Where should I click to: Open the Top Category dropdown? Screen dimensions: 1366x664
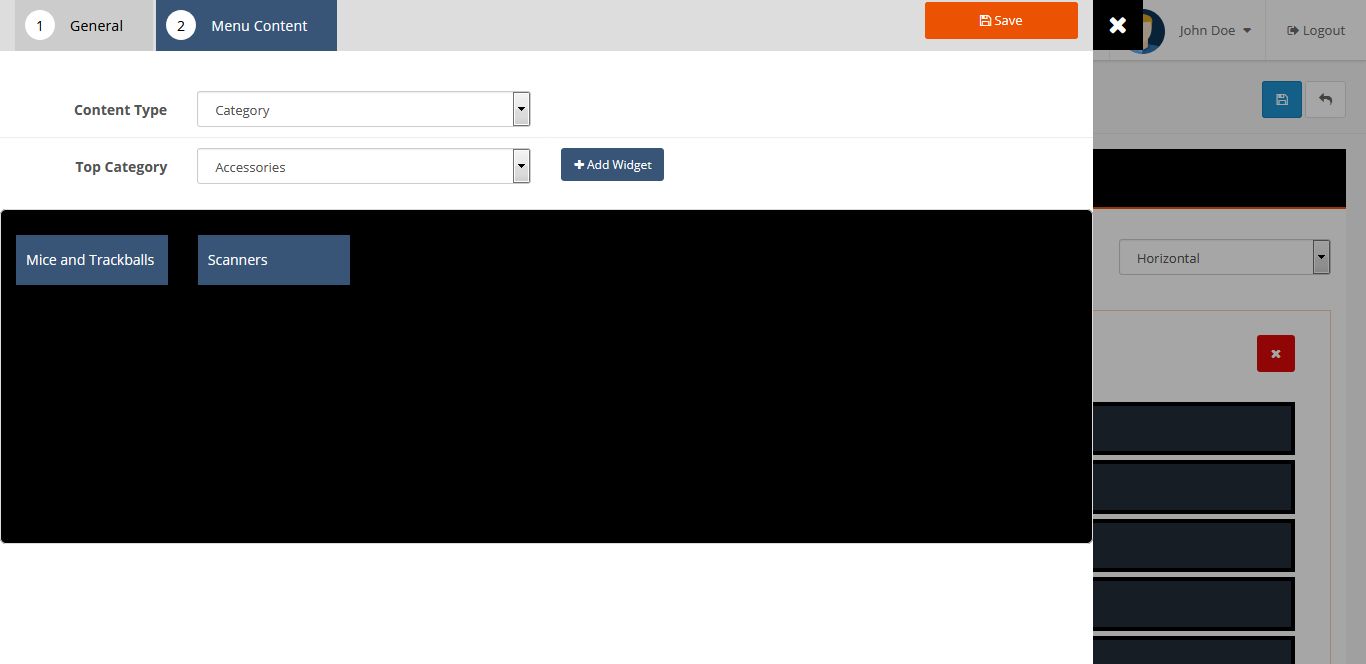click(x=364, y=166)
